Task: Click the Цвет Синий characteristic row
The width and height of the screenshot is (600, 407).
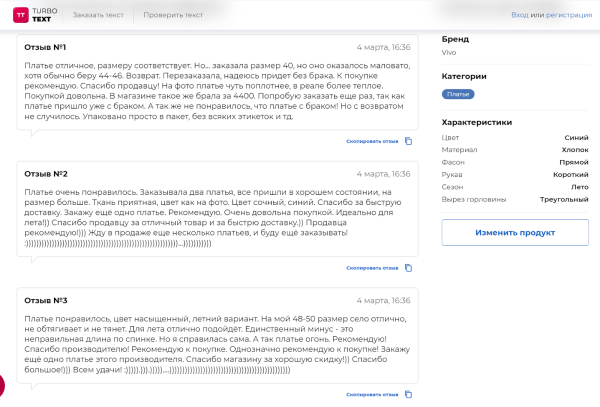Action: 514,137
